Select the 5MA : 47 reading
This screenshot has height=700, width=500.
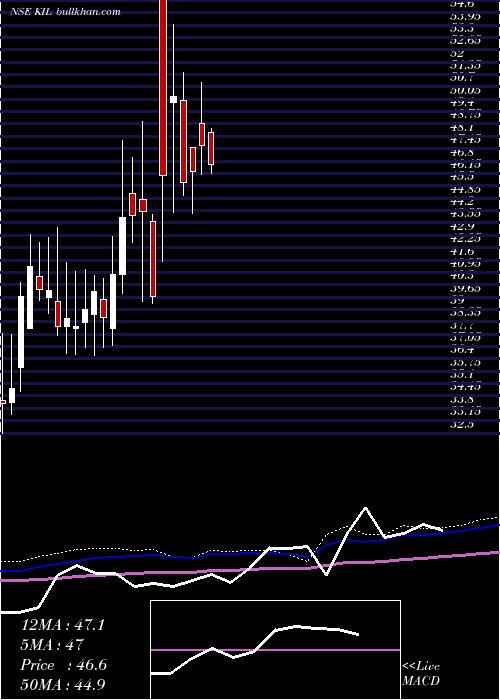pyautogui.click(x=52, y=645)
